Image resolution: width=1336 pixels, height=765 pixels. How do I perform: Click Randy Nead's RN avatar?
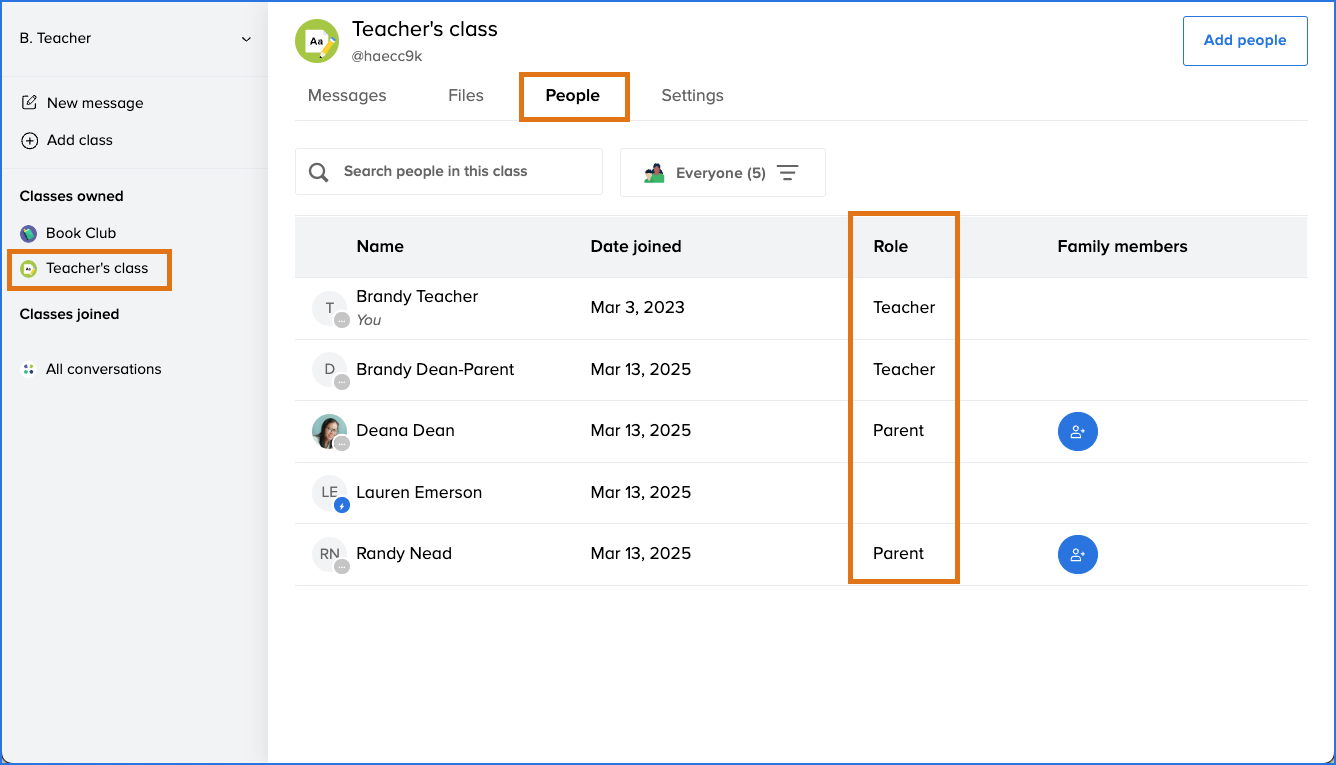tap(329, 554)
